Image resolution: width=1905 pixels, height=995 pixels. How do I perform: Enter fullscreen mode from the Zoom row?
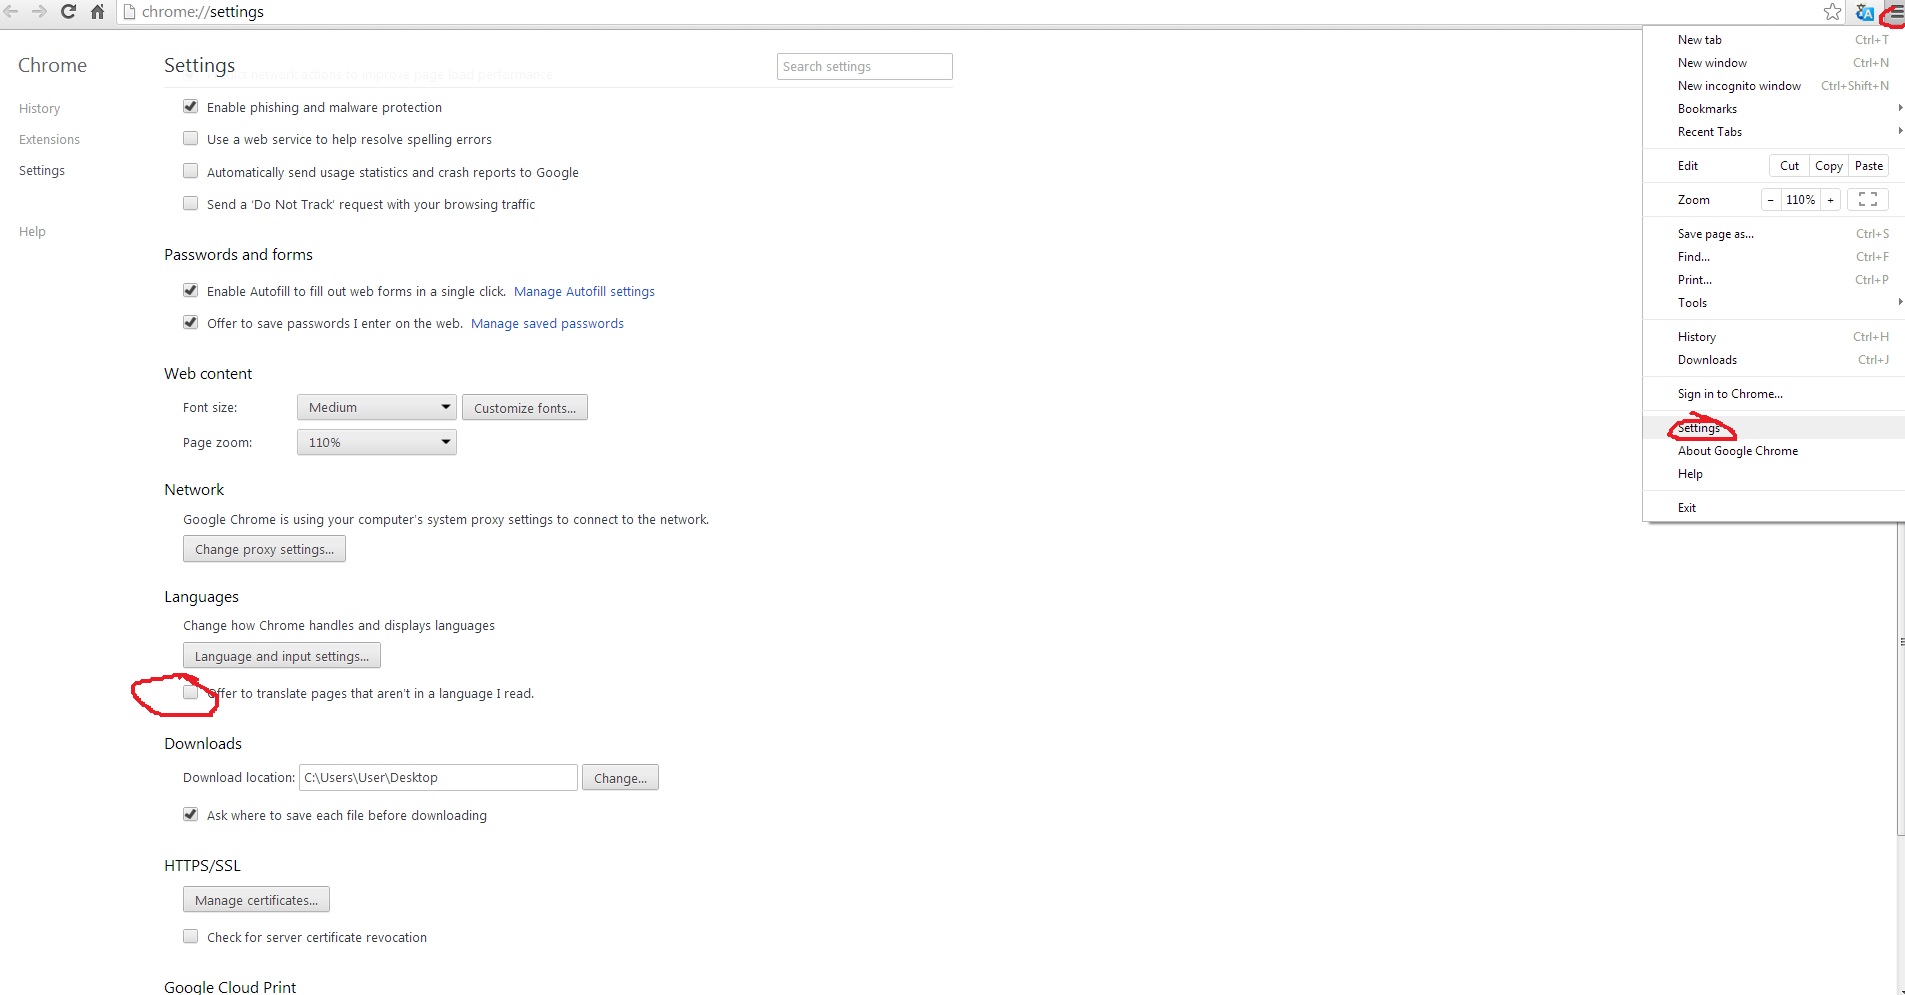1867,200
